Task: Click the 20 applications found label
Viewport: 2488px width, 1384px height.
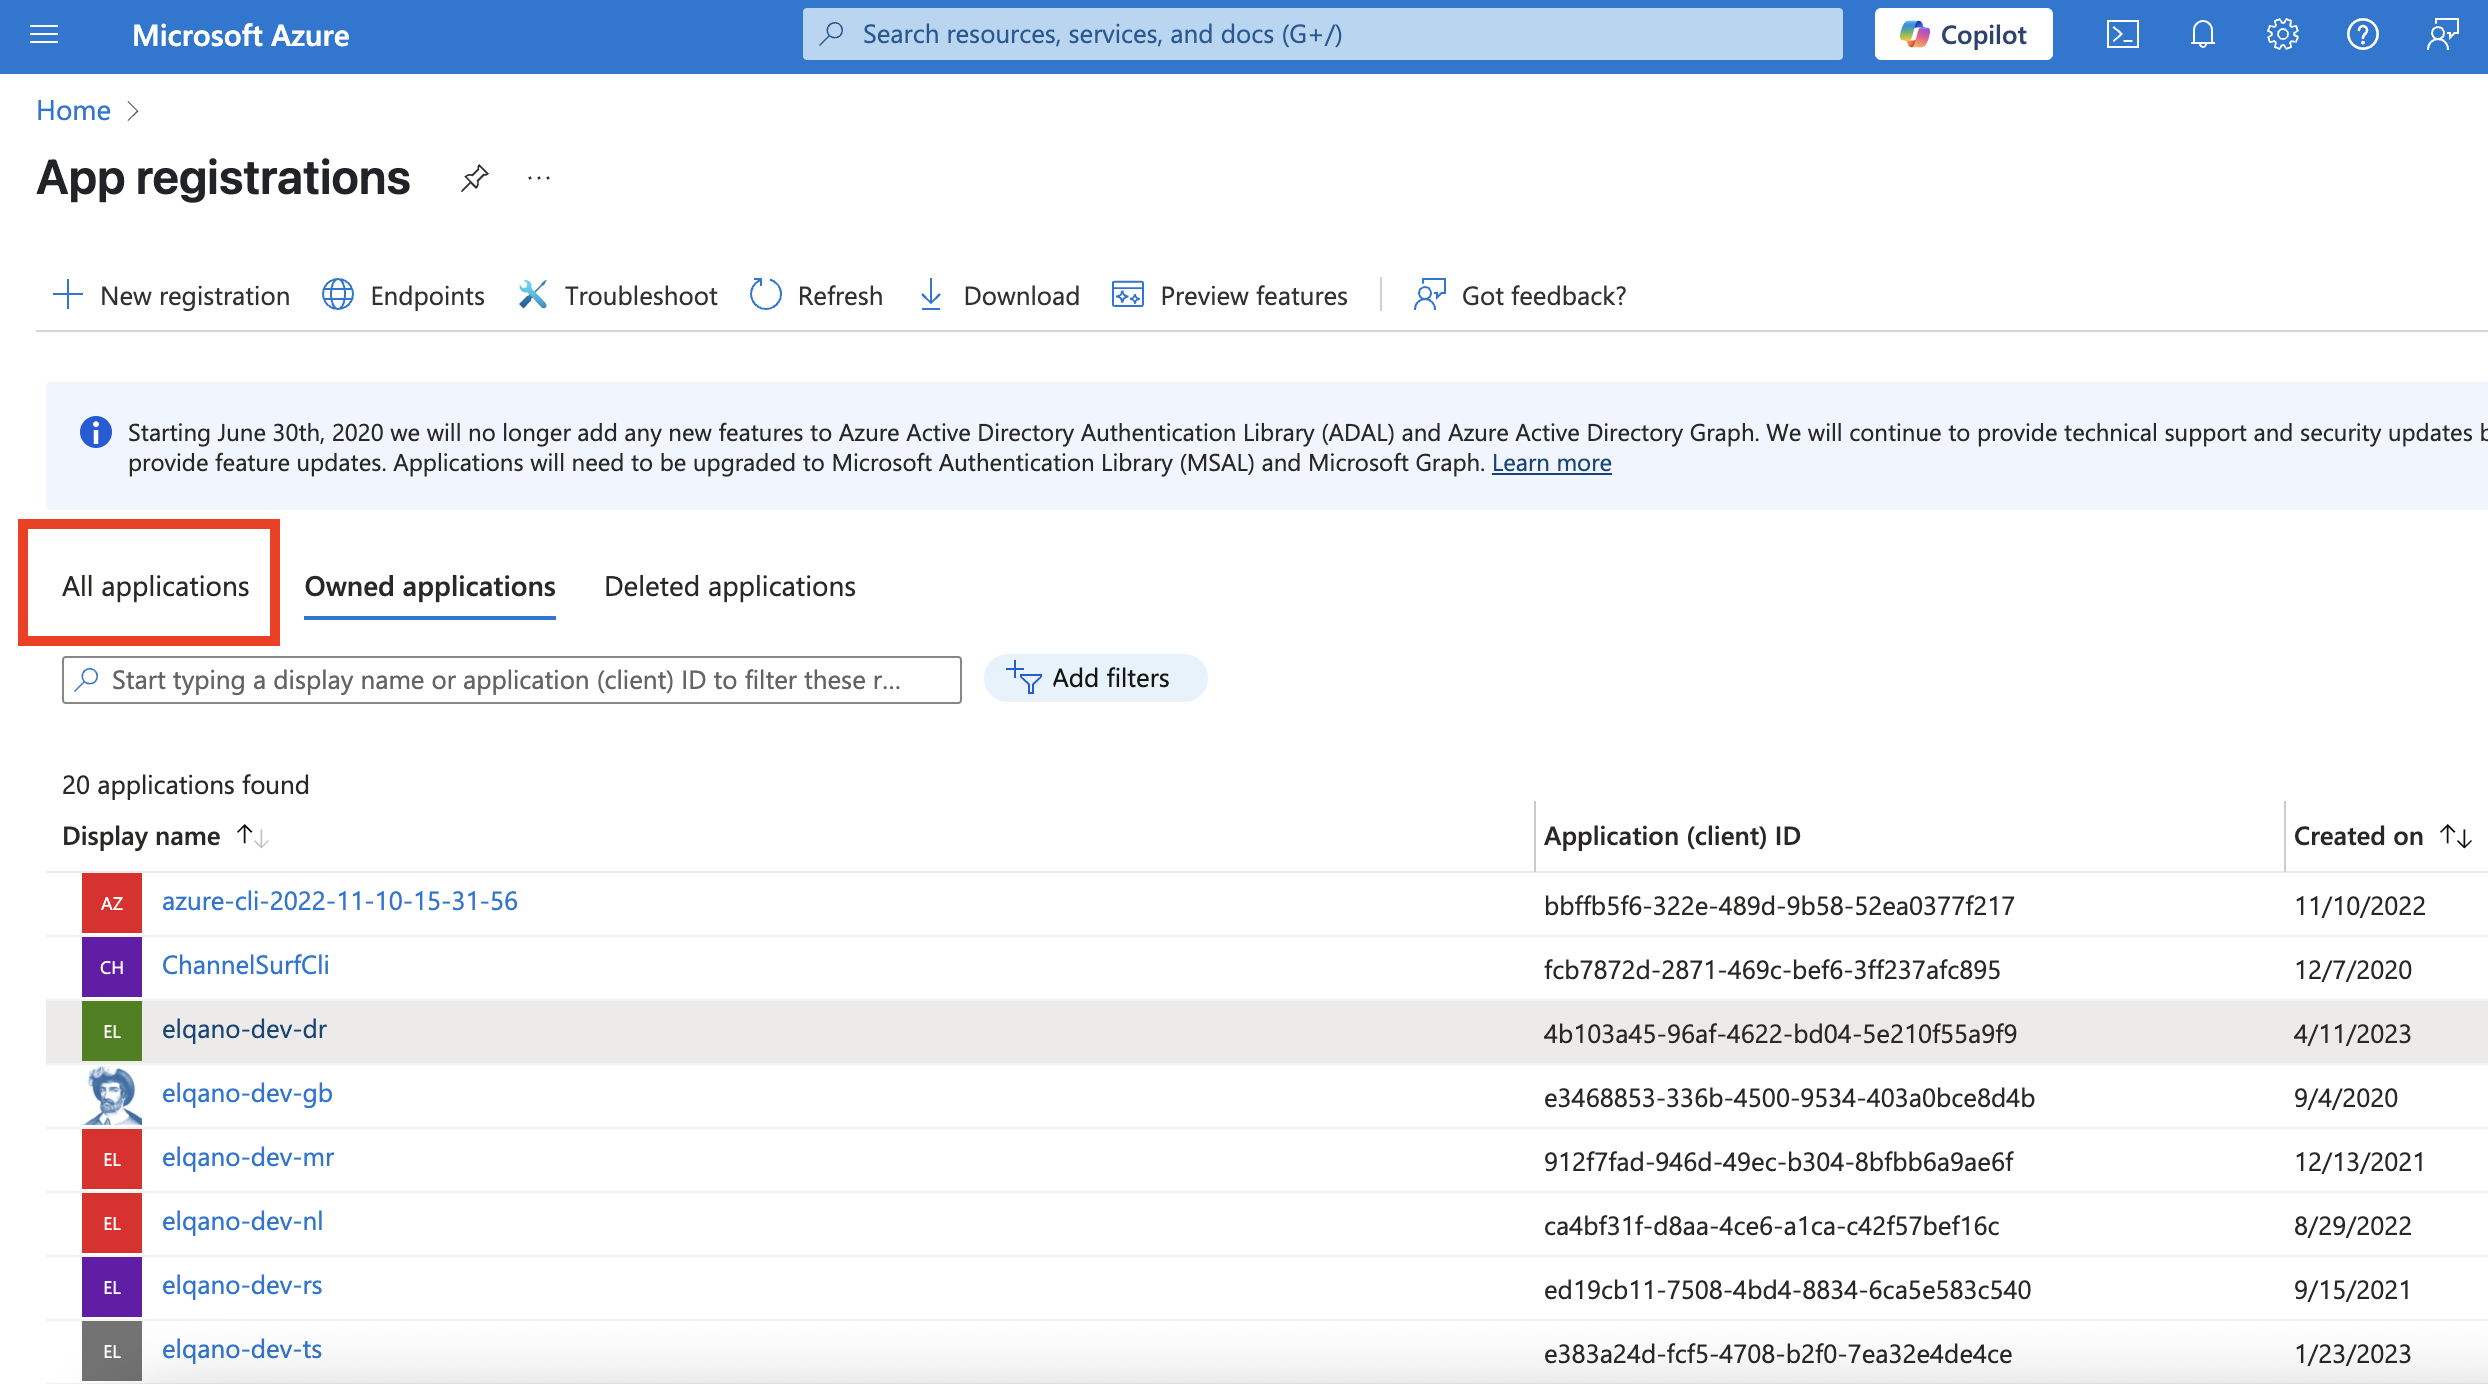Action: point(186,785)
